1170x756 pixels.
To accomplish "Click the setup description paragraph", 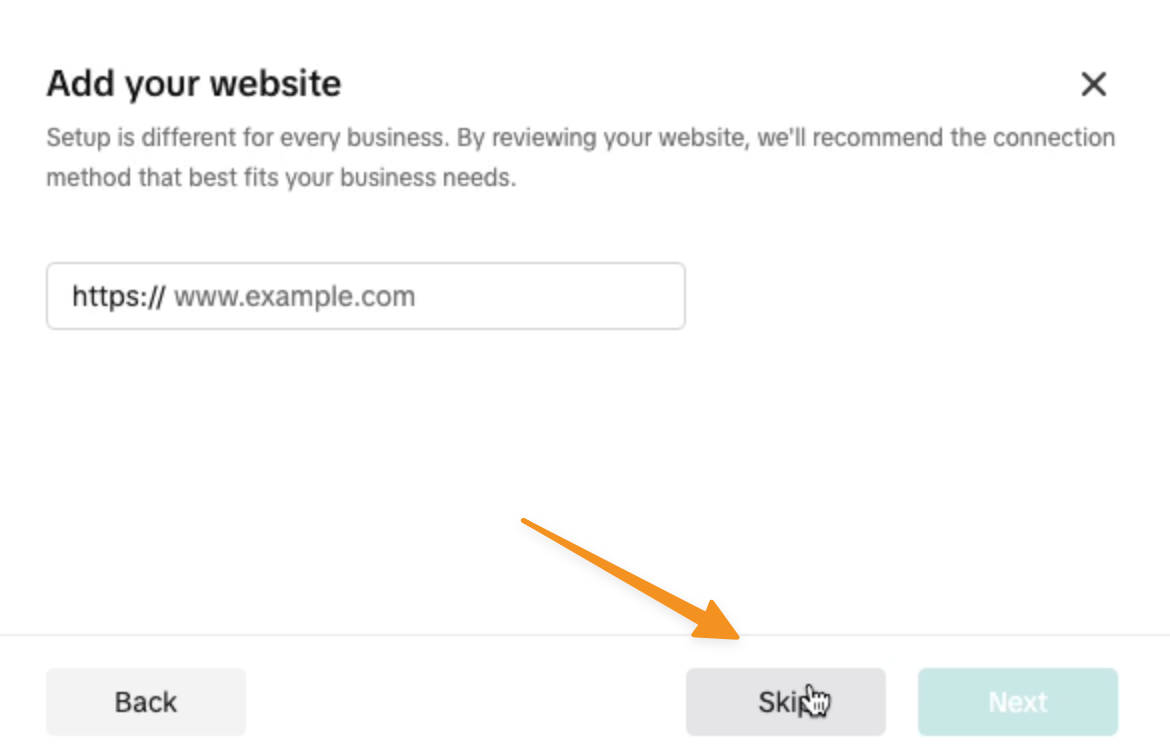I will point(580,159).
